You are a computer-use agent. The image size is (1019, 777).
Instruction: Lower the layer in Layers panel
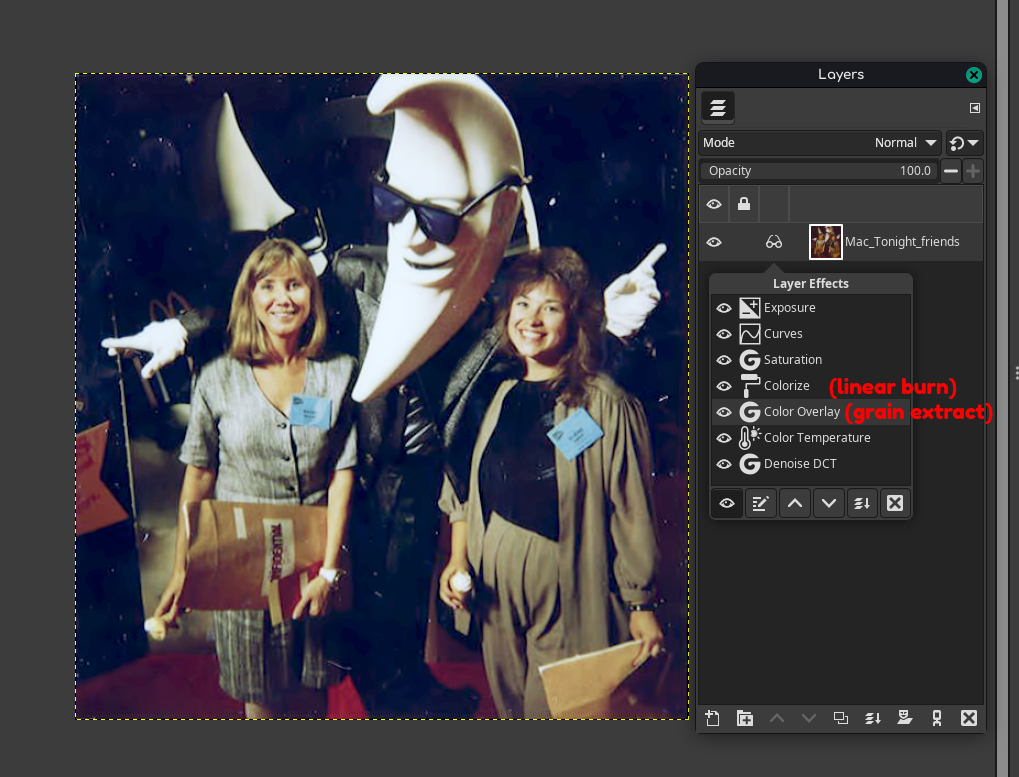click(808, 718)
